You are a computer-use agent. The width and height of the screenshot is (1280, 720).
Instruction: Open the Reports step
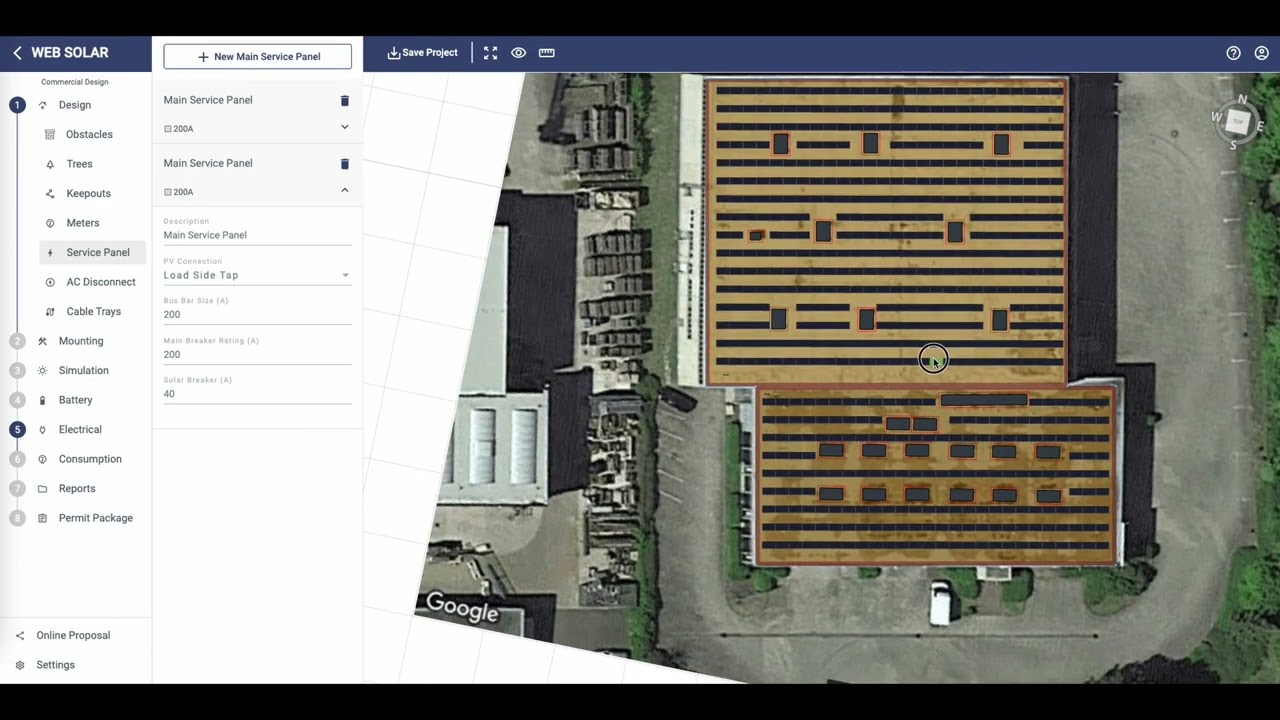[x=77, y=488]
